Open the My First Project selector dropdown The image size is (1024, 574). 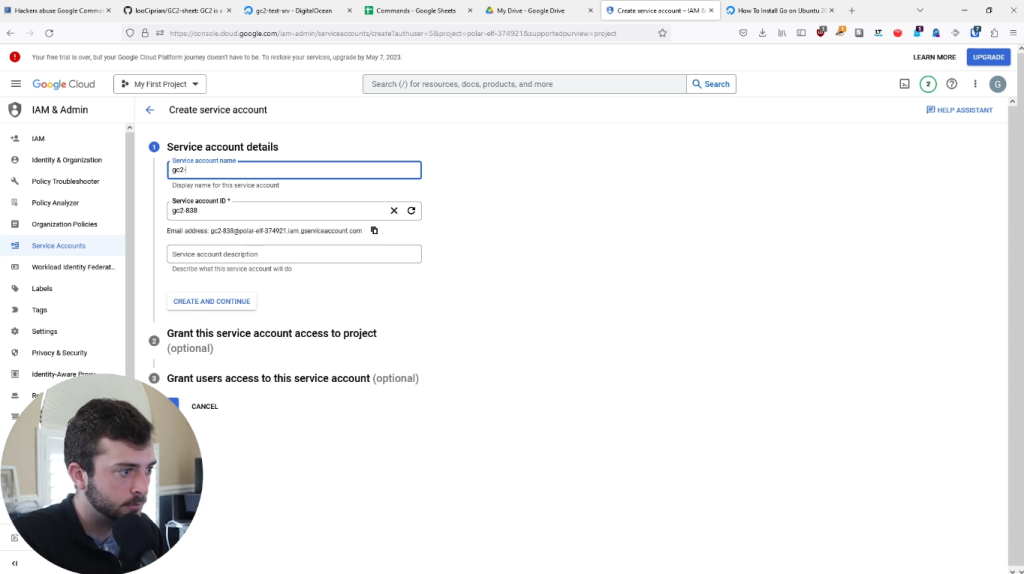click(160, 84)
